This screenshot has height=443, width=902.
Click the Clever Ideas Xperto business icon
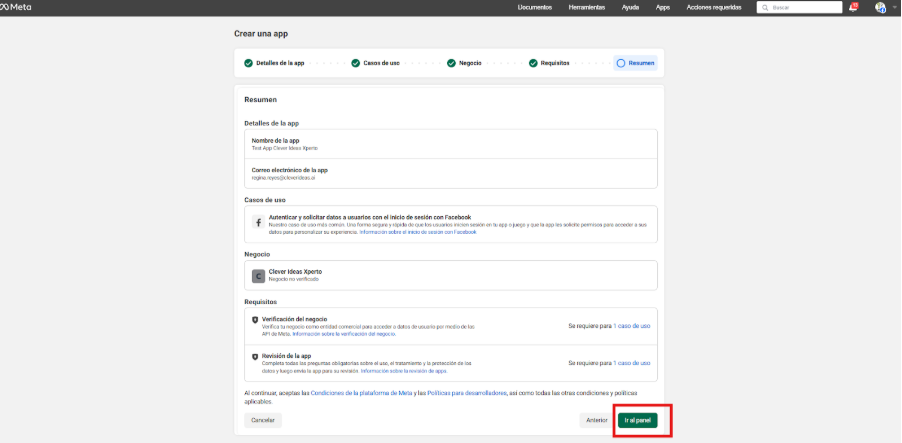pos(258,275)
